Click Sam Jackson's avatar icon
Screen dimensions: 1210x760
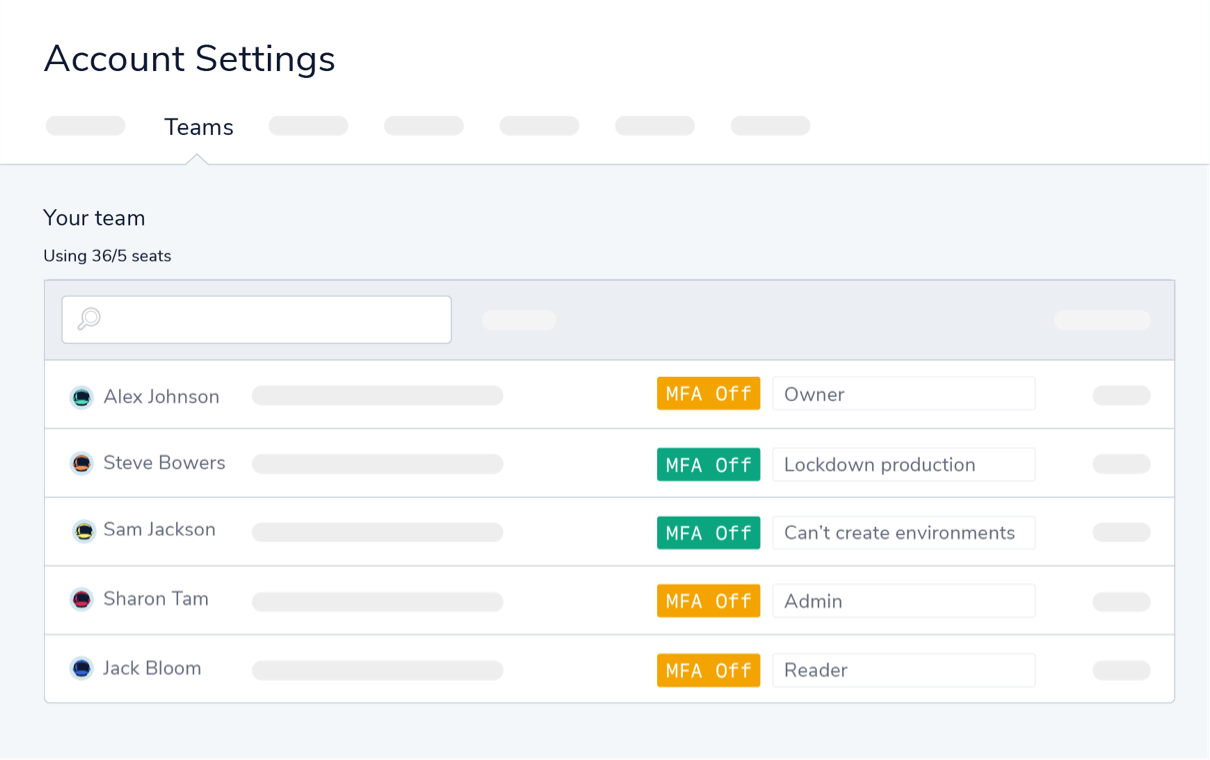click(81, 531)
